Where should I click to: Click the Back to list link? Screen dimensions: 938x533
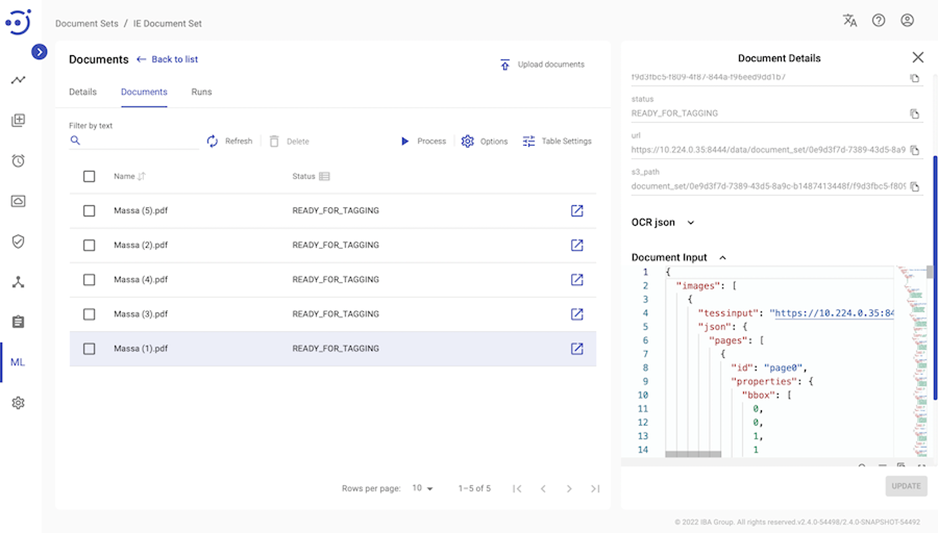pyautogui.click(x=167, y=60)
